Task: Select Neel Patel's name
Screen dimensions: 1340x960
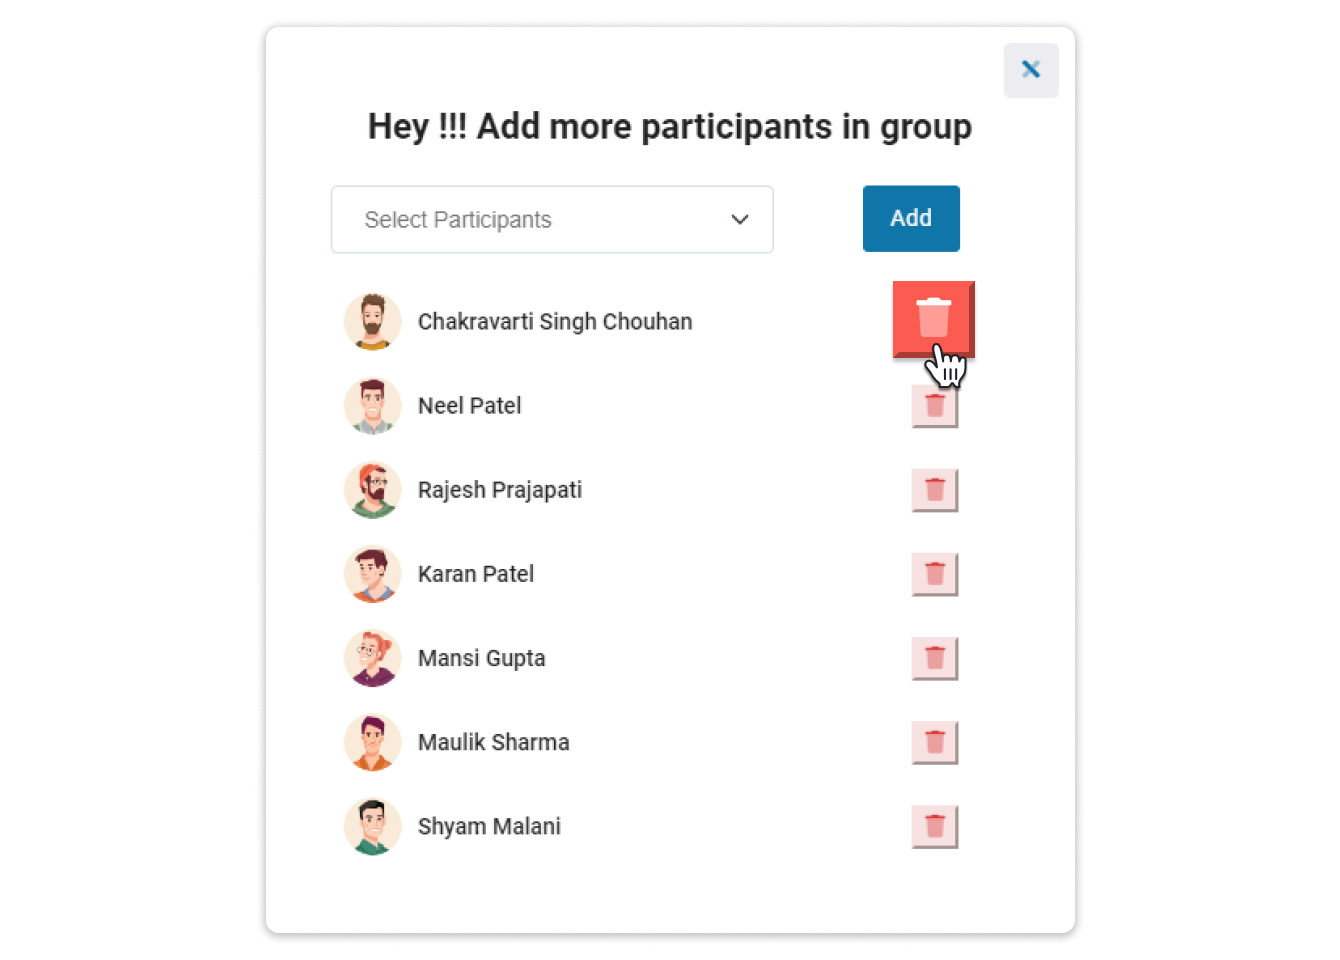Action: pyautogui.click(x=469, y=405)
